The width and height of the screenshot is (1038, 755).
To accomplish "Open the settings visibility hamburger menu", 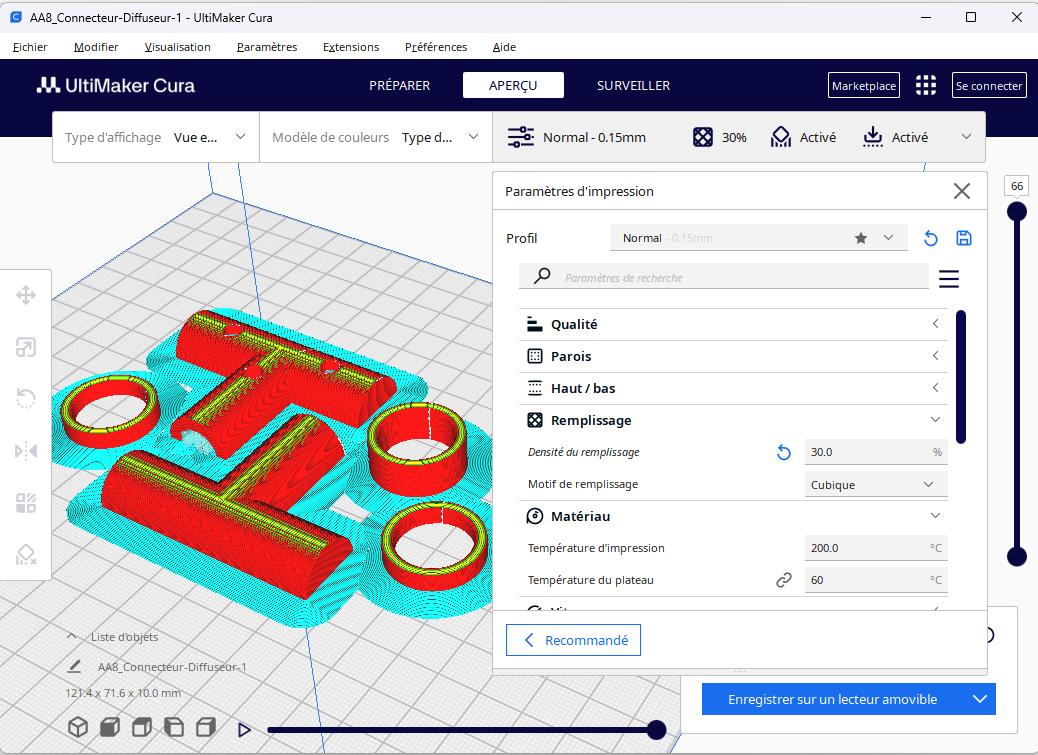I will tap(949, 278).
